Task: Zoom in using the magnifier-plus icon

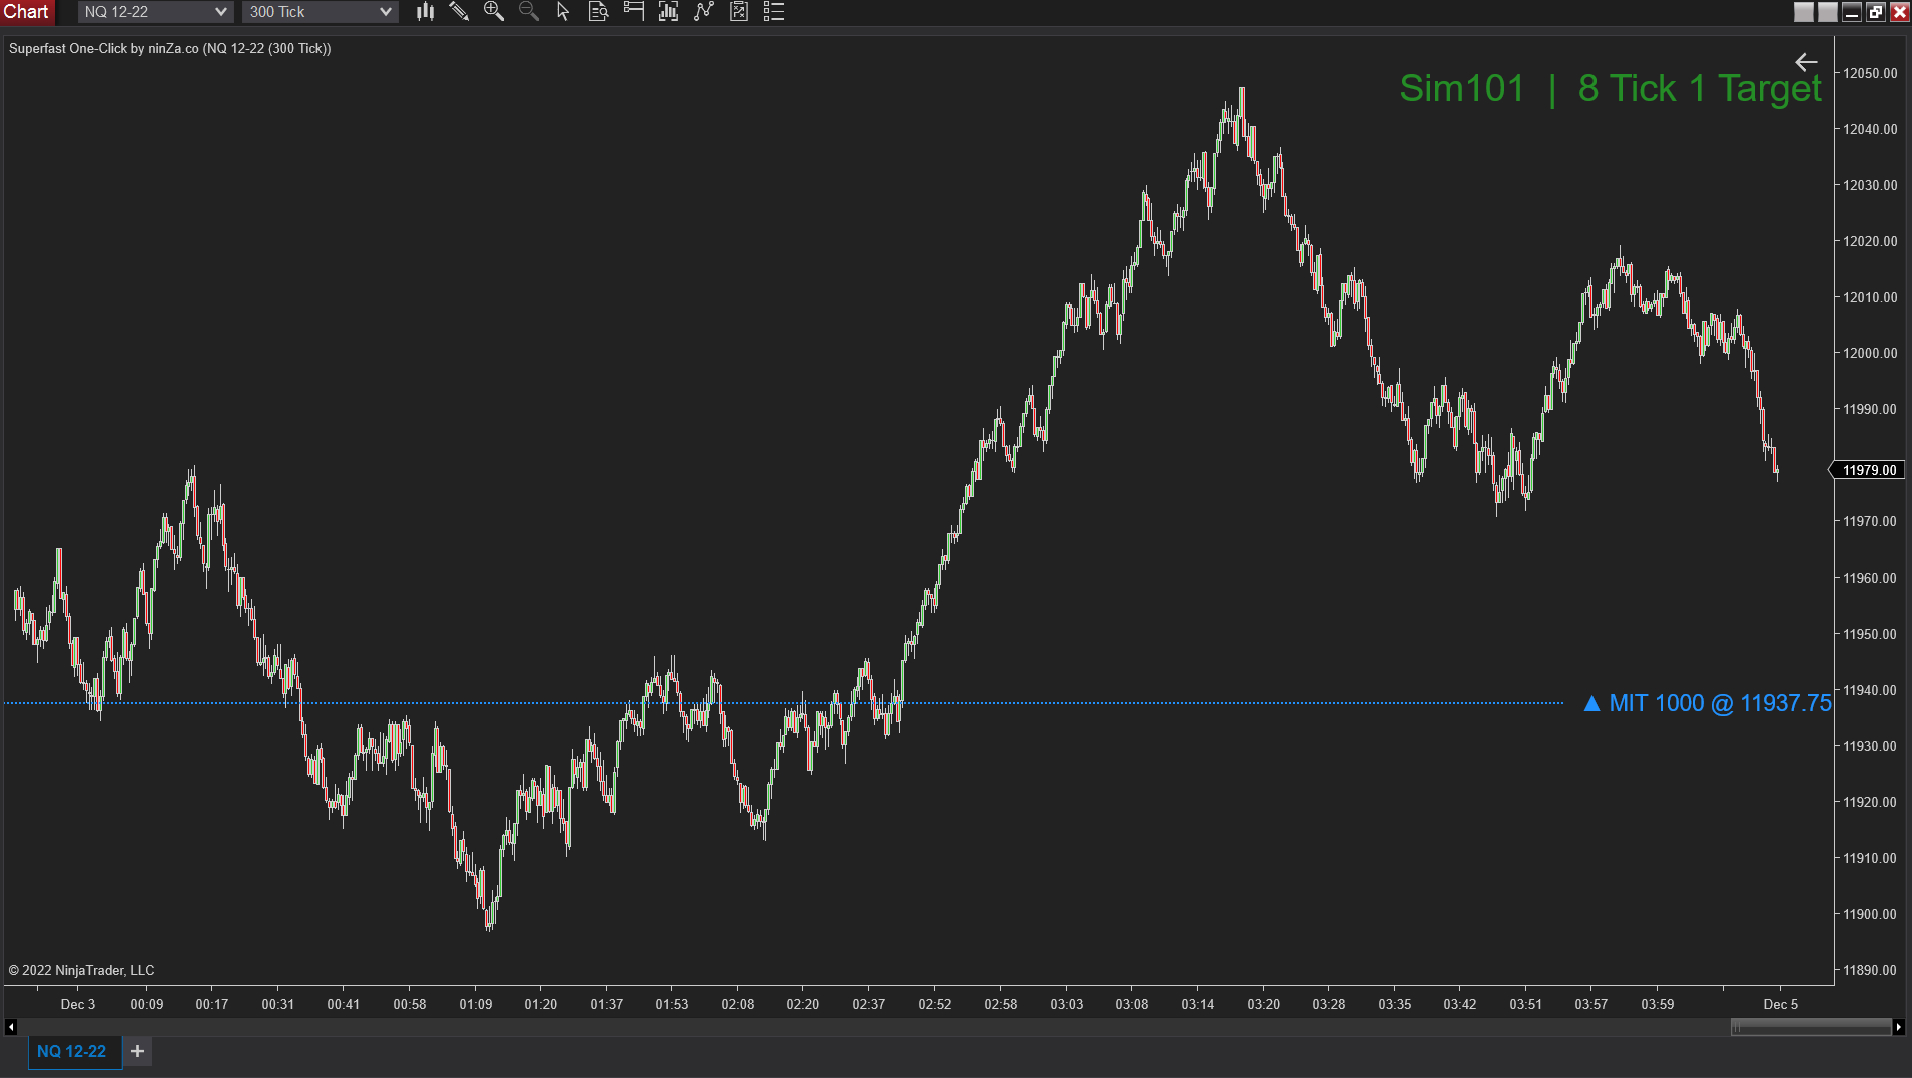Action: click(493, 11)
